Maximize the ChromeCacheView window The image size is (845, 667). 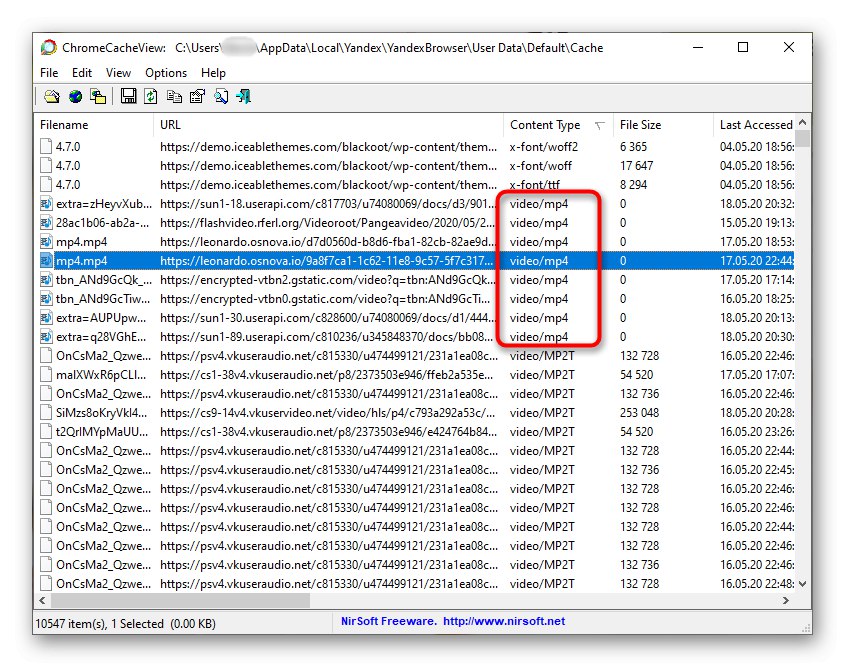[x=743, y=47]
